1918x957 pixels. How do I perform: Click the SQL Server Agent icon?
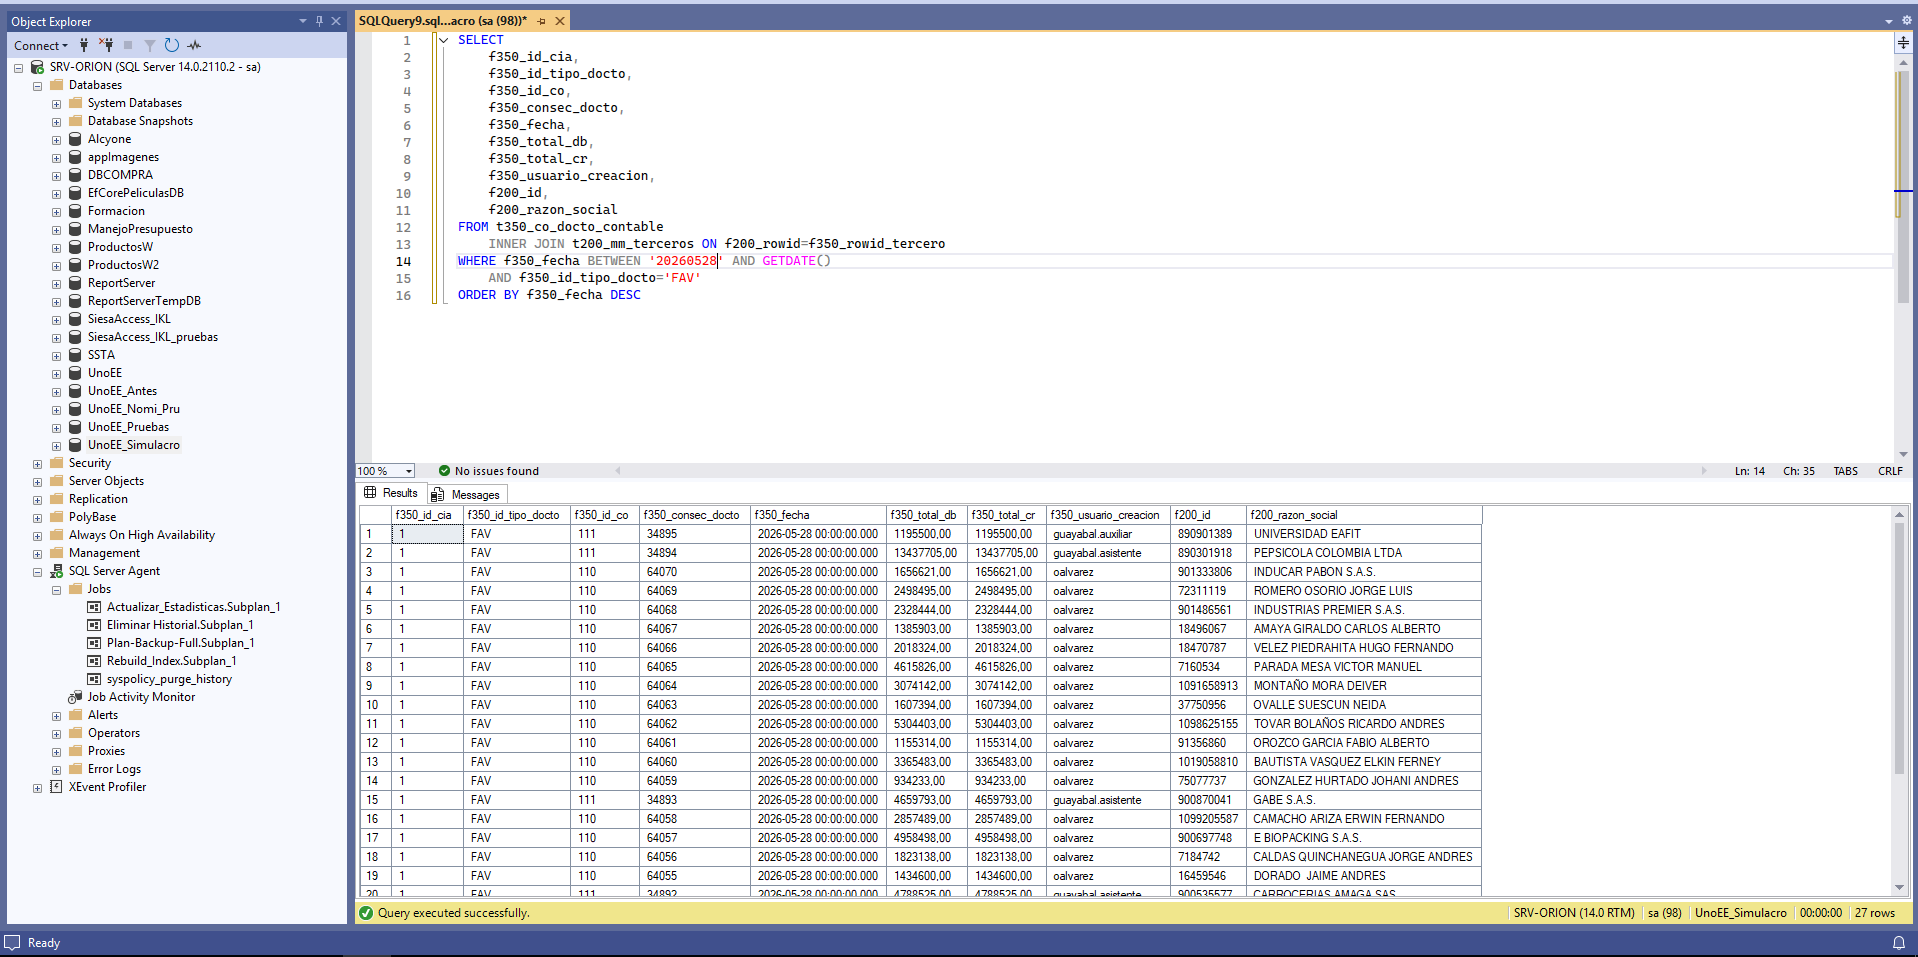(x=57, y=571)
